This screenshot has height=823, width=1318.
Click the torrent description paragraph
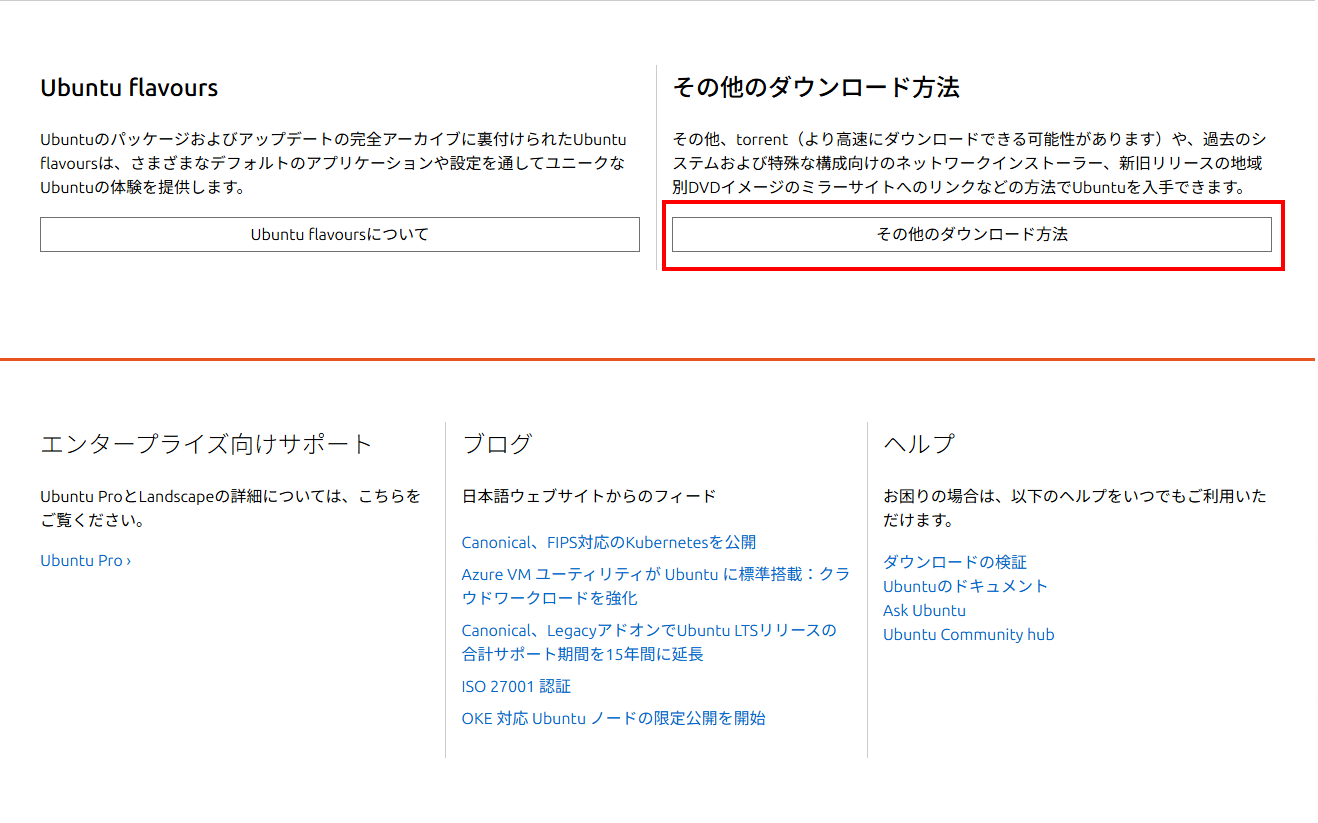tap(969, 162)
